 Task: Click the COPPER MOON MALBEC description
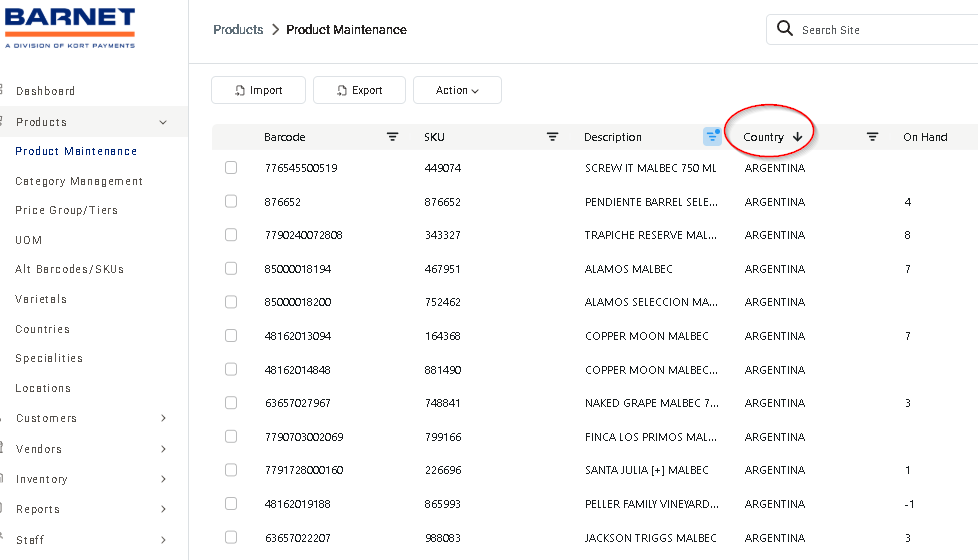click(x=647, y=336)
